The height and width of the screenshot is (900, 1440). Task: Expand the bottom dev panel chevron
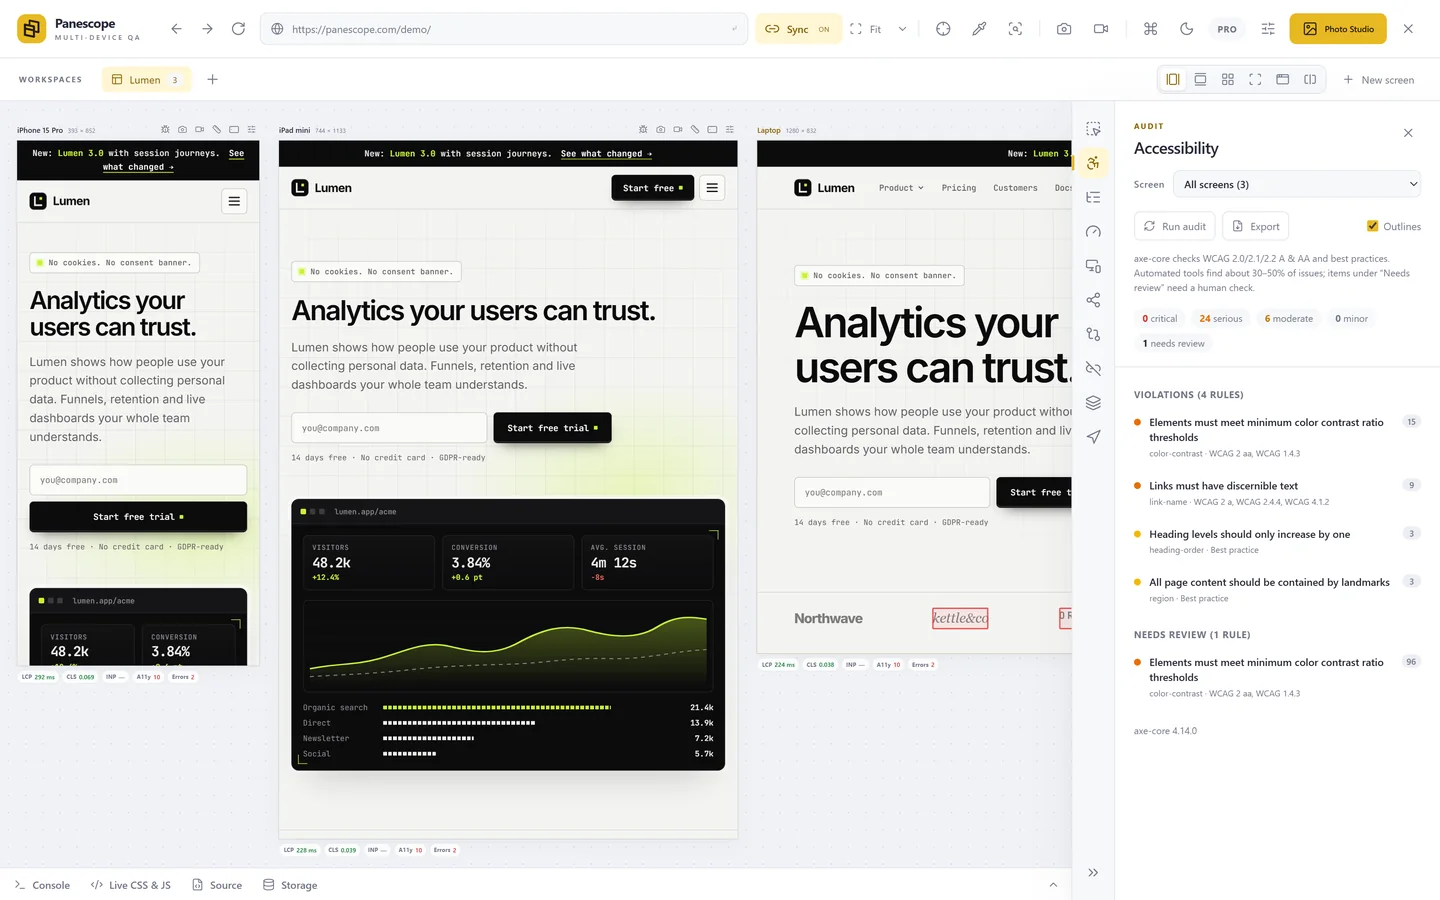[1053, 885]
